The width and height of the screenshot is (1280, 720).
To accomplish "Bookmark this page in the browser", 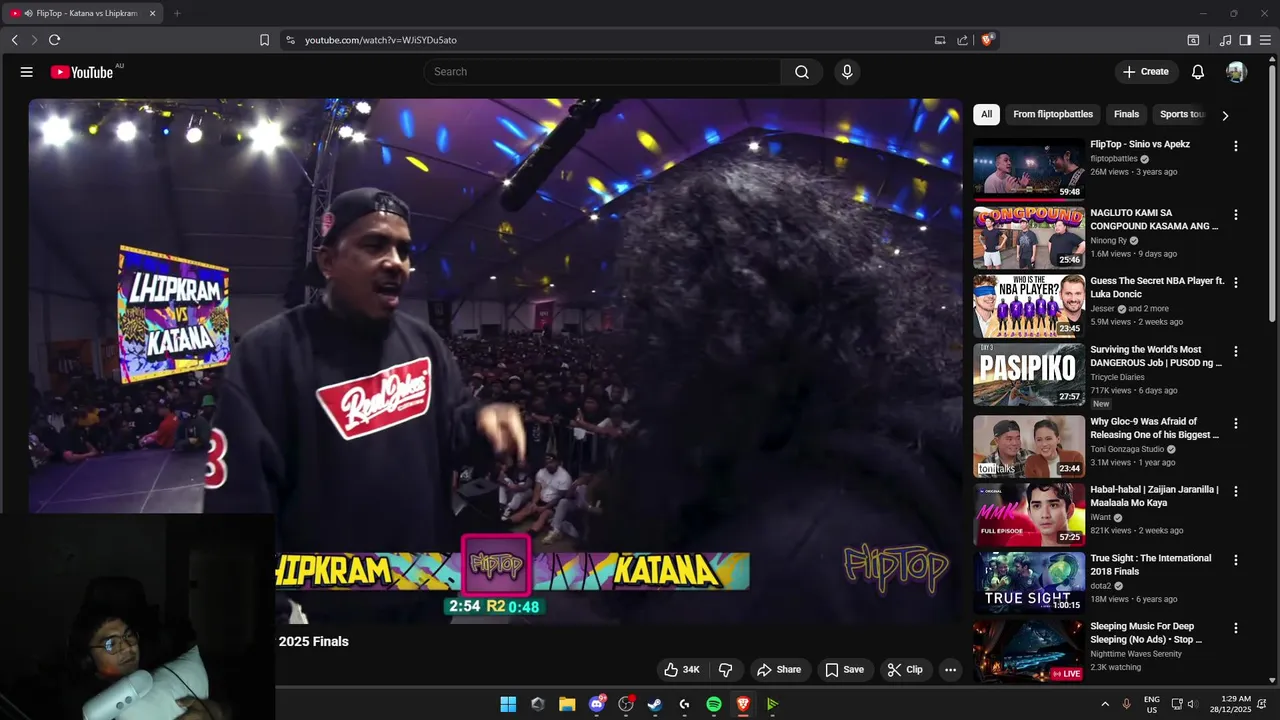I will (x=264, y=40).
